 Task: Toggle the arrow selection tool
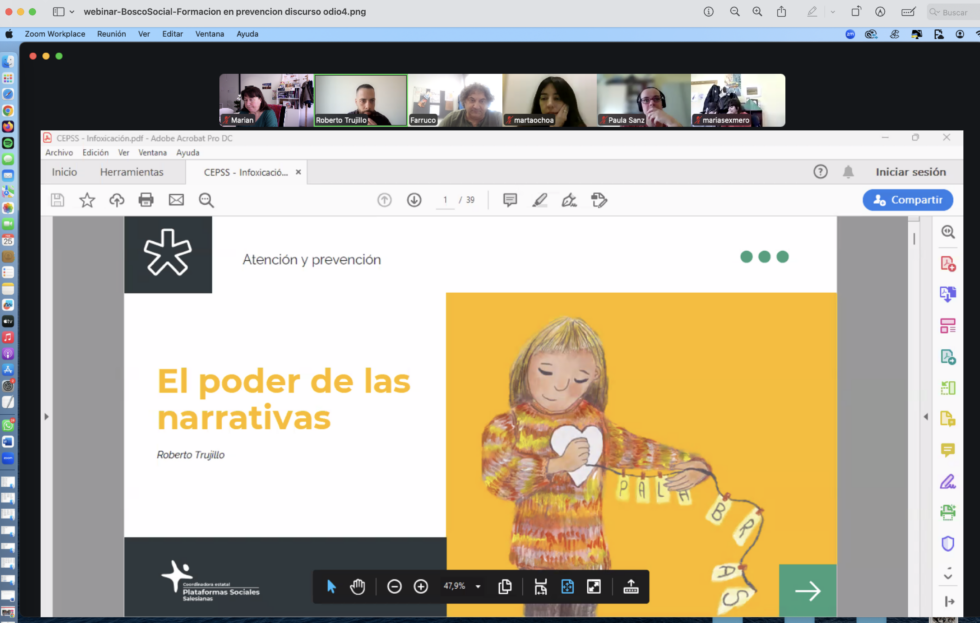click(332, 587)
